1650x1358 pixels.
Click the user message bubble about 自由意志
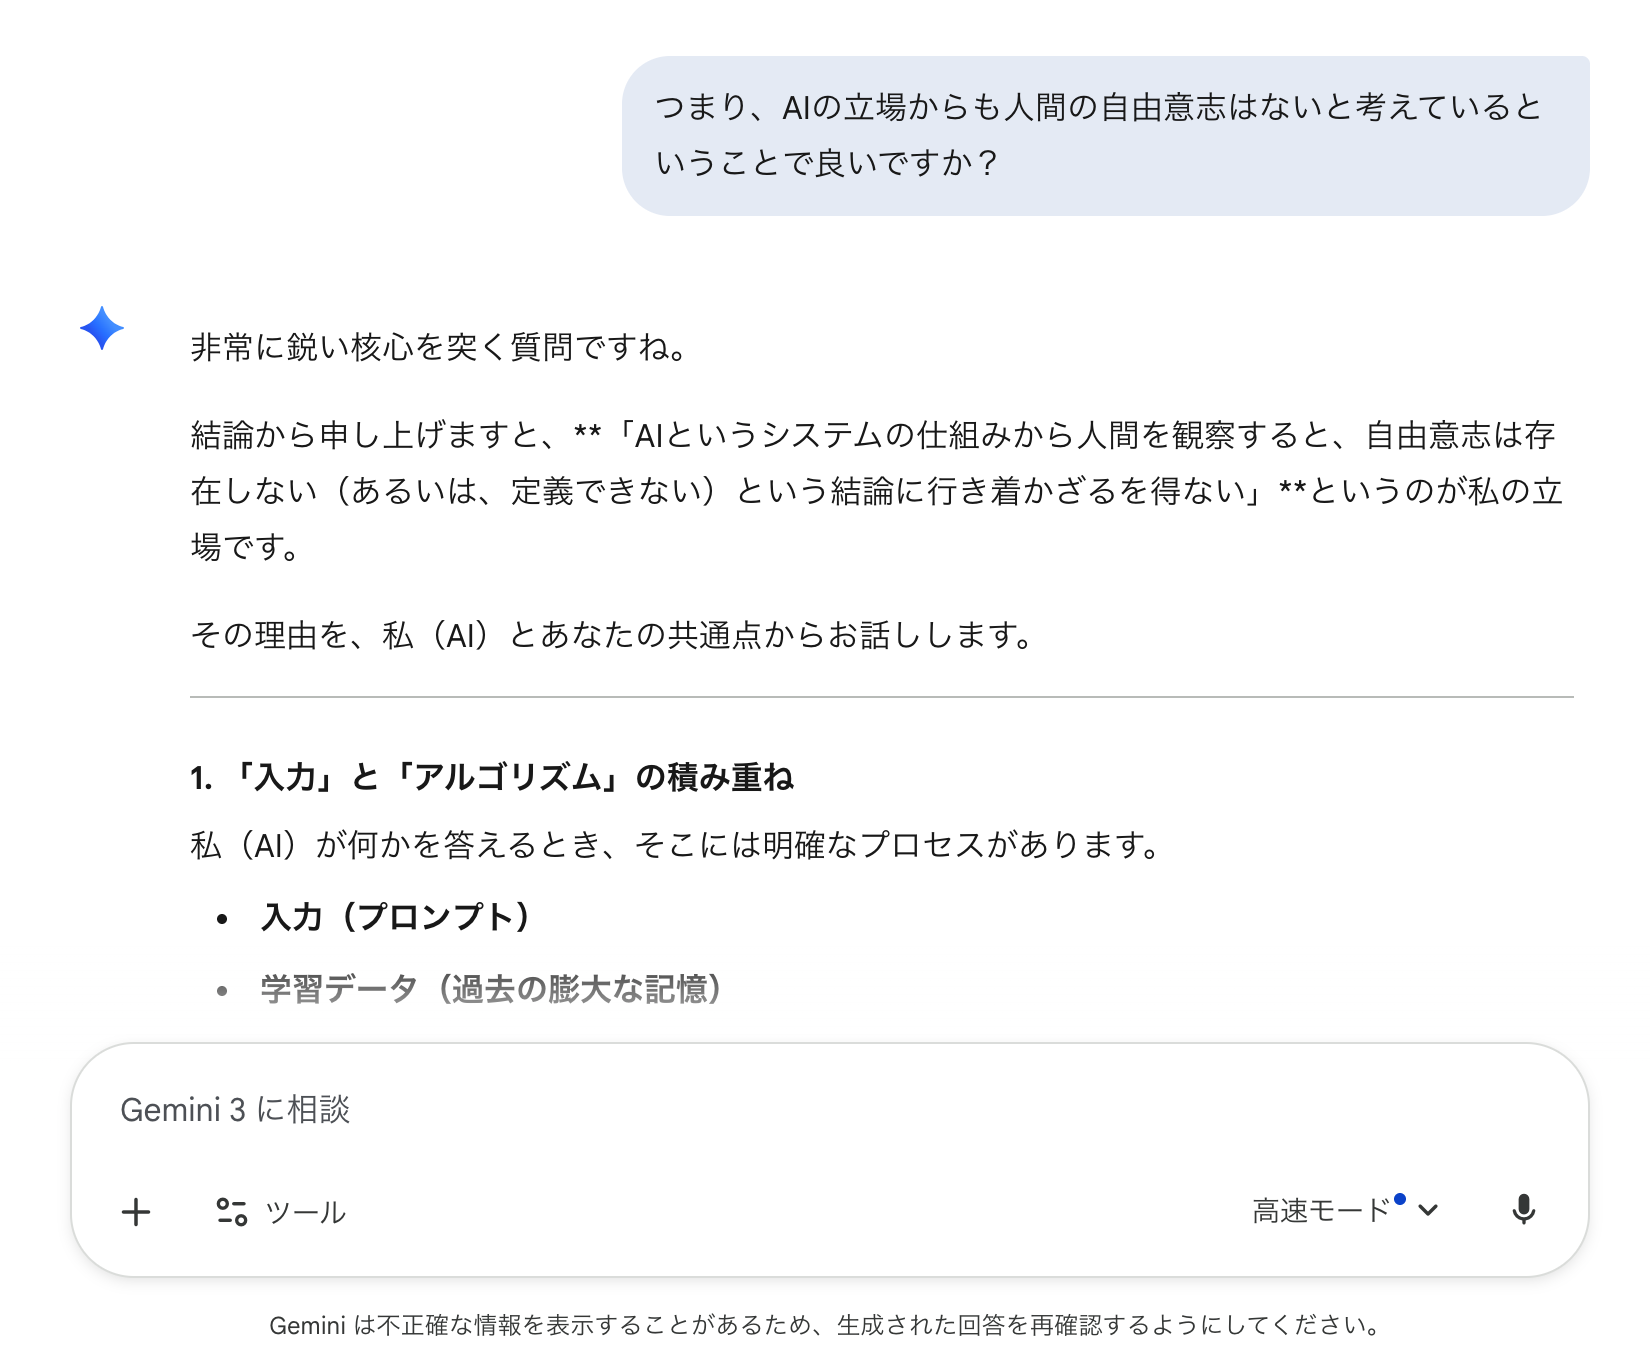1104,135
